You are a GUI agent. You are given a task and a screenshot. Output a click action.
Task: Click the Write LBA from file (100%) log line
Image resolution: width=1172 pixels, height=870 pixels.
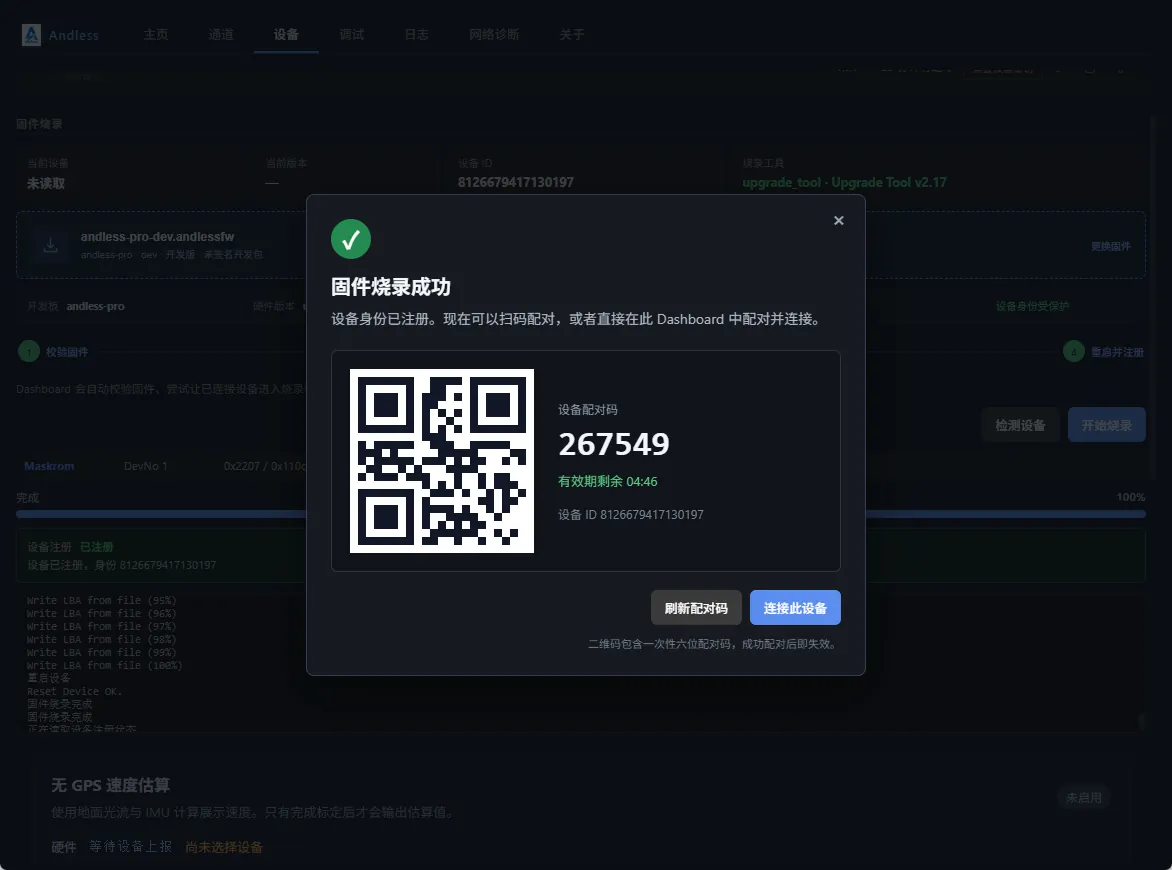[x=105, y=665]
